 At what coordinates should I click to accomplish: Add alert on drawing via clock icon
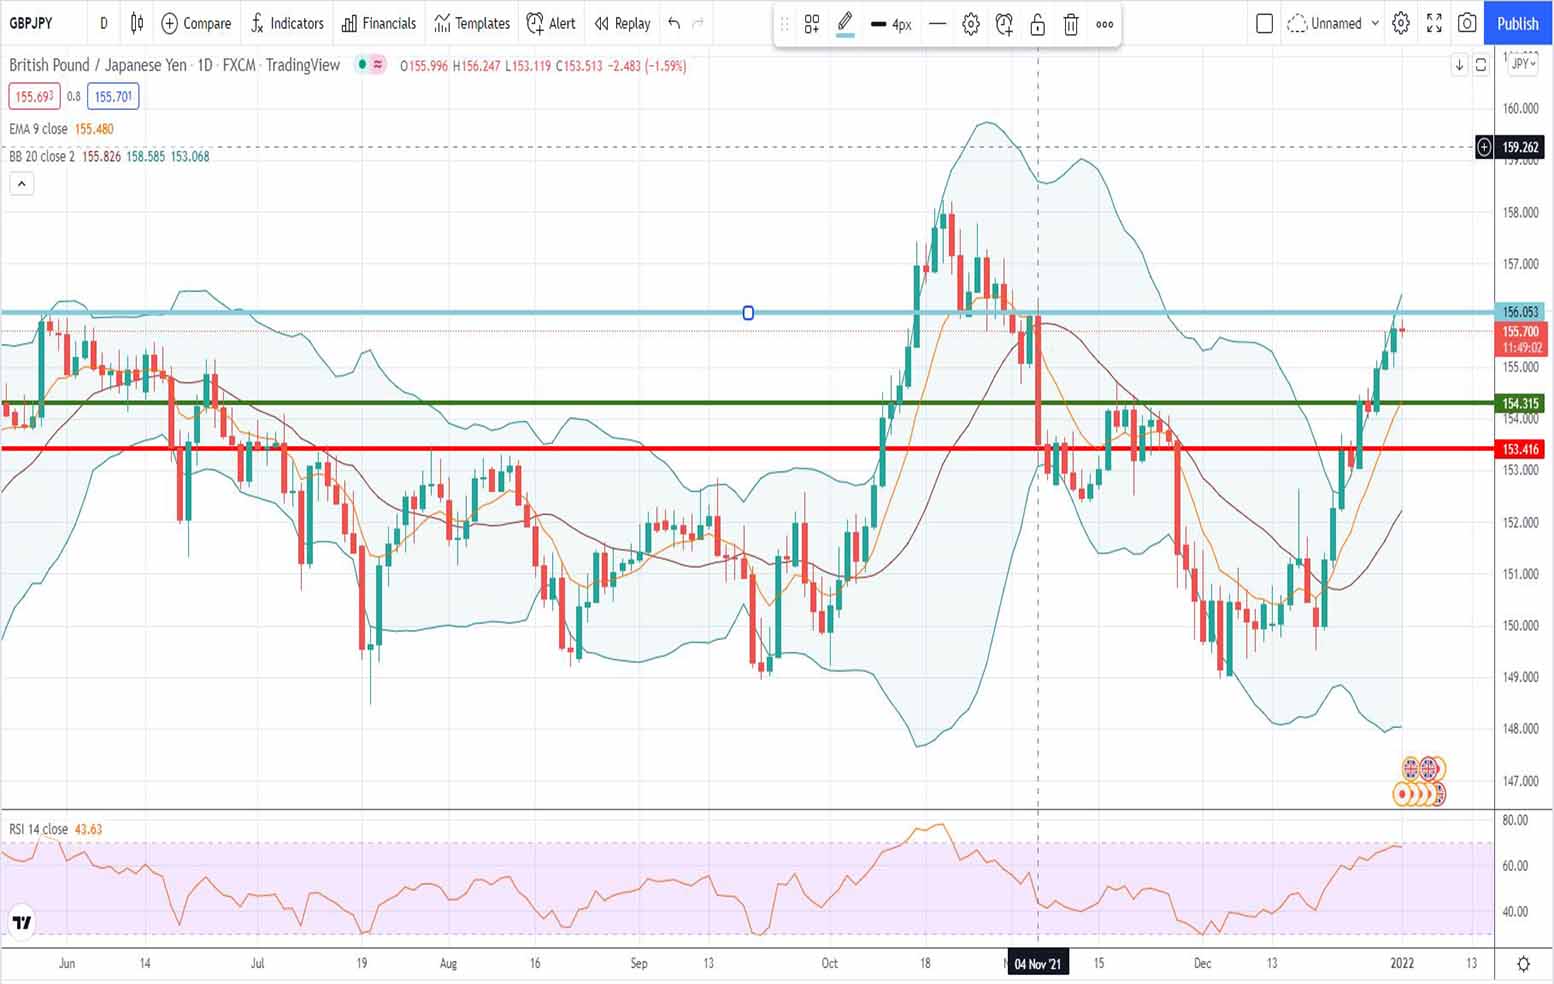[1004, 24]
